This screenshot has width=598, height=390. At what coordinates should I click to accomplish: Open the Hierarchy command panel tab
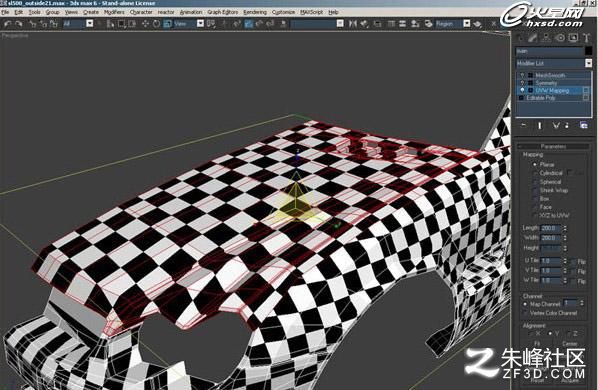(546, 37)
